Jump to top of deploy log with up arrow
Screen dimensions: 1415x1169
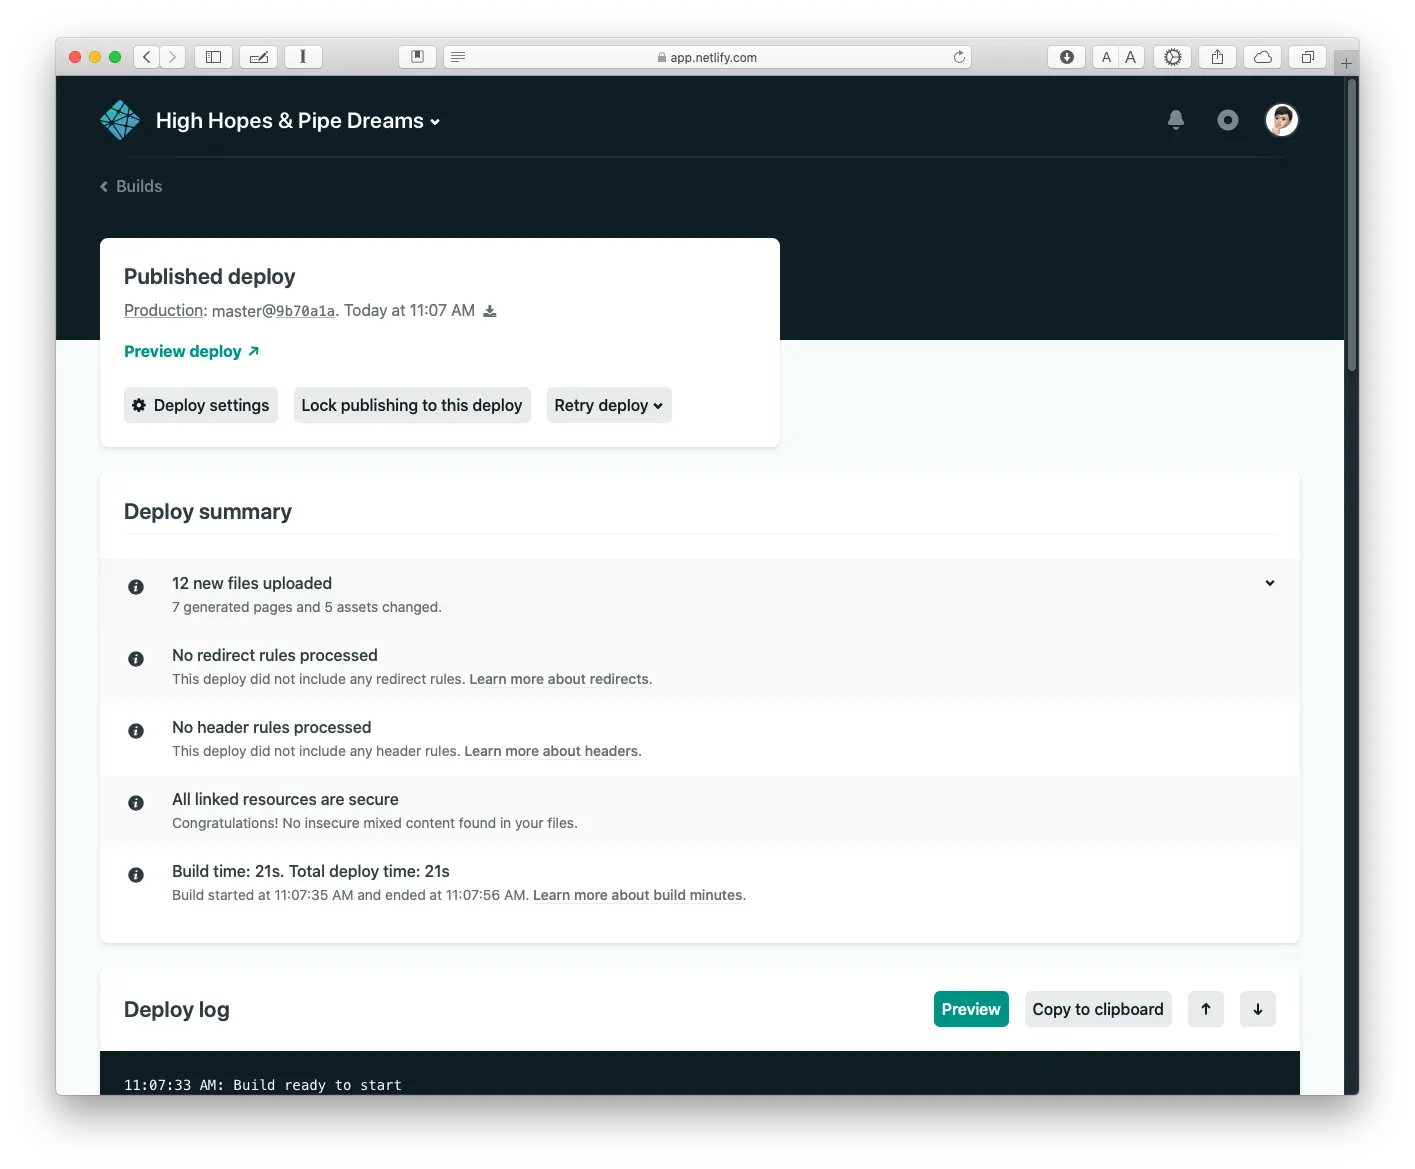point(1206,1009)
